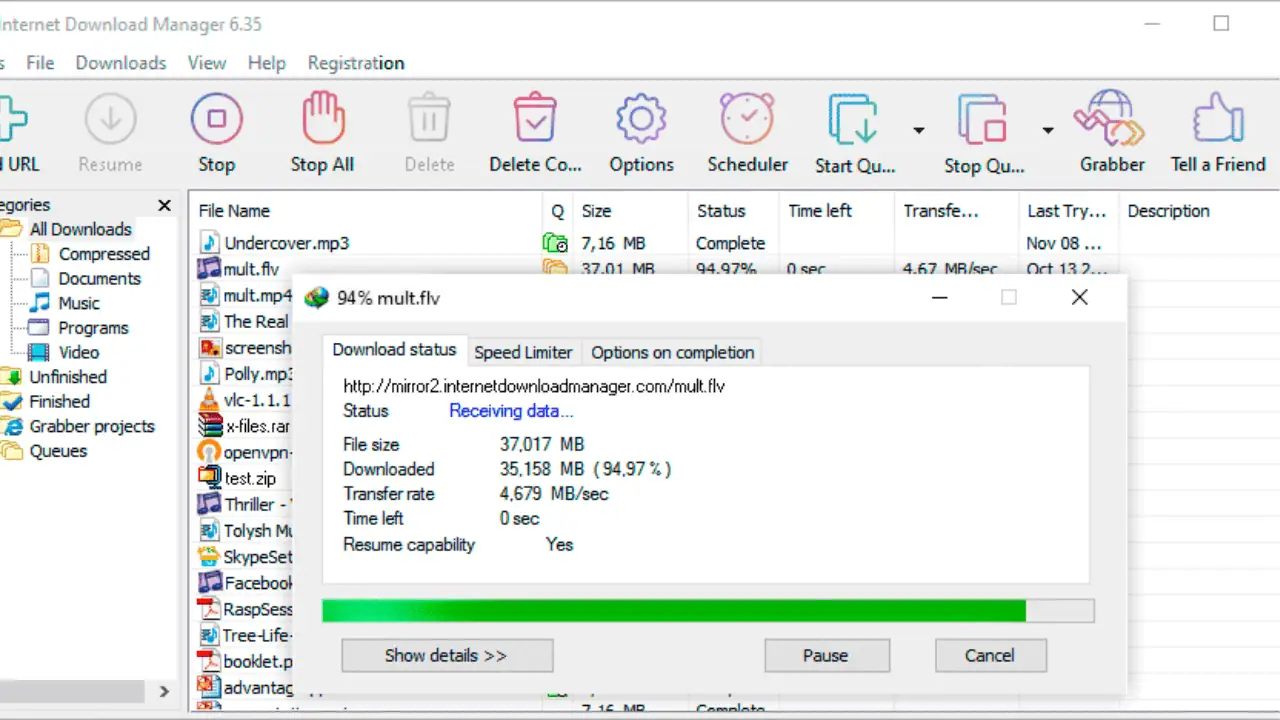Select the Programs category

click(x=94, y=327)
